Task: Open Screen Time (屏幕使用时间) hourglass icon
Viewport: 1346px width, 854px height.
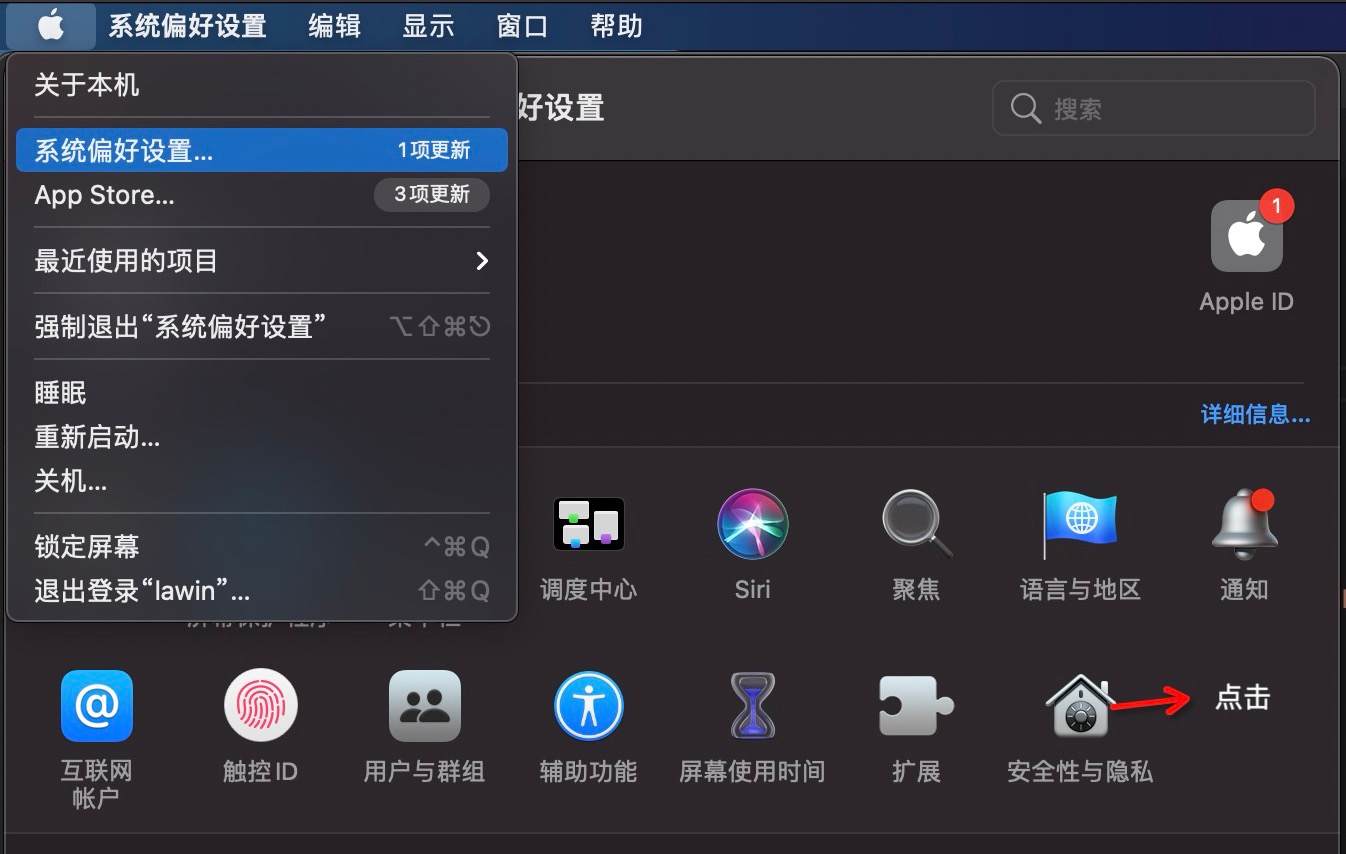Action: pos(752,706)
